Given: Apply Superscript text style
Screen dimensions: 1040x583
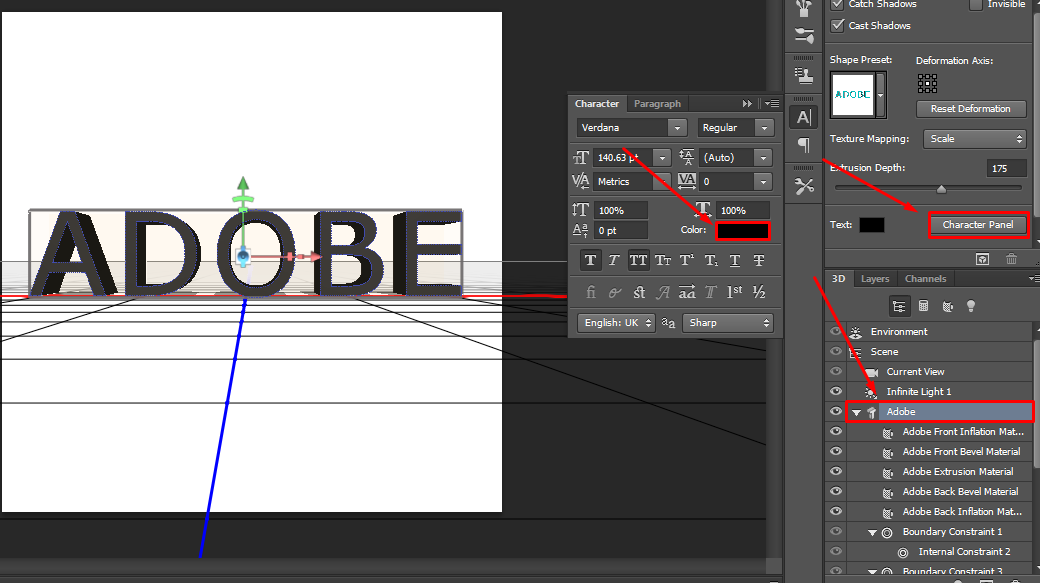Looking at the screenshot, I should pos(686,261).
